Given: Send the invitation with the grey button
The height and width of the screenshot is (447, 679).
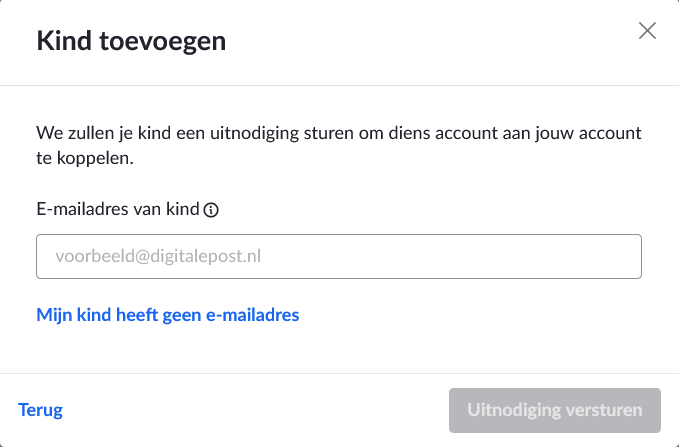Looking at the screenshot, I should point(555,410).
